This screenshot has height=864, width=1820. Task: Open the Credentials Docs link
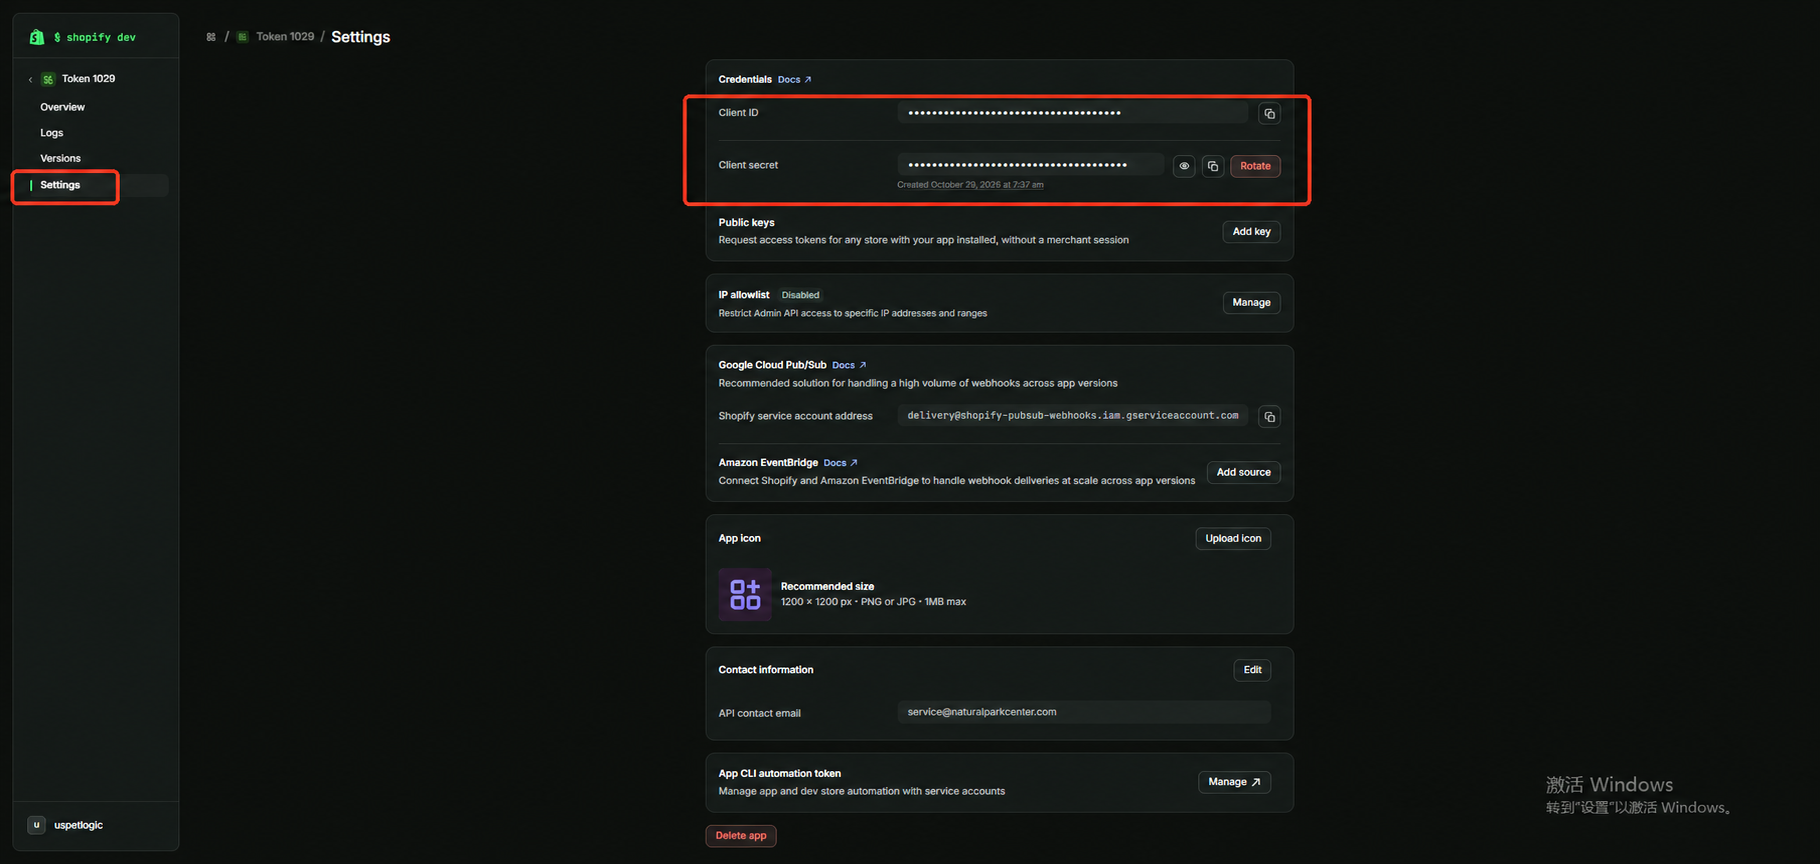point(794,80)
